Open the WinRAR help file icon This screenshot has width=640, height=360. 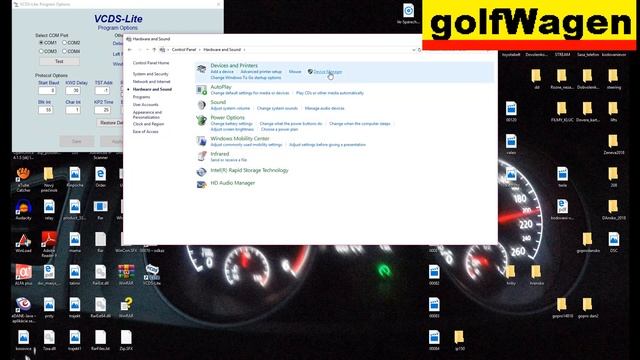click(126, 305)
